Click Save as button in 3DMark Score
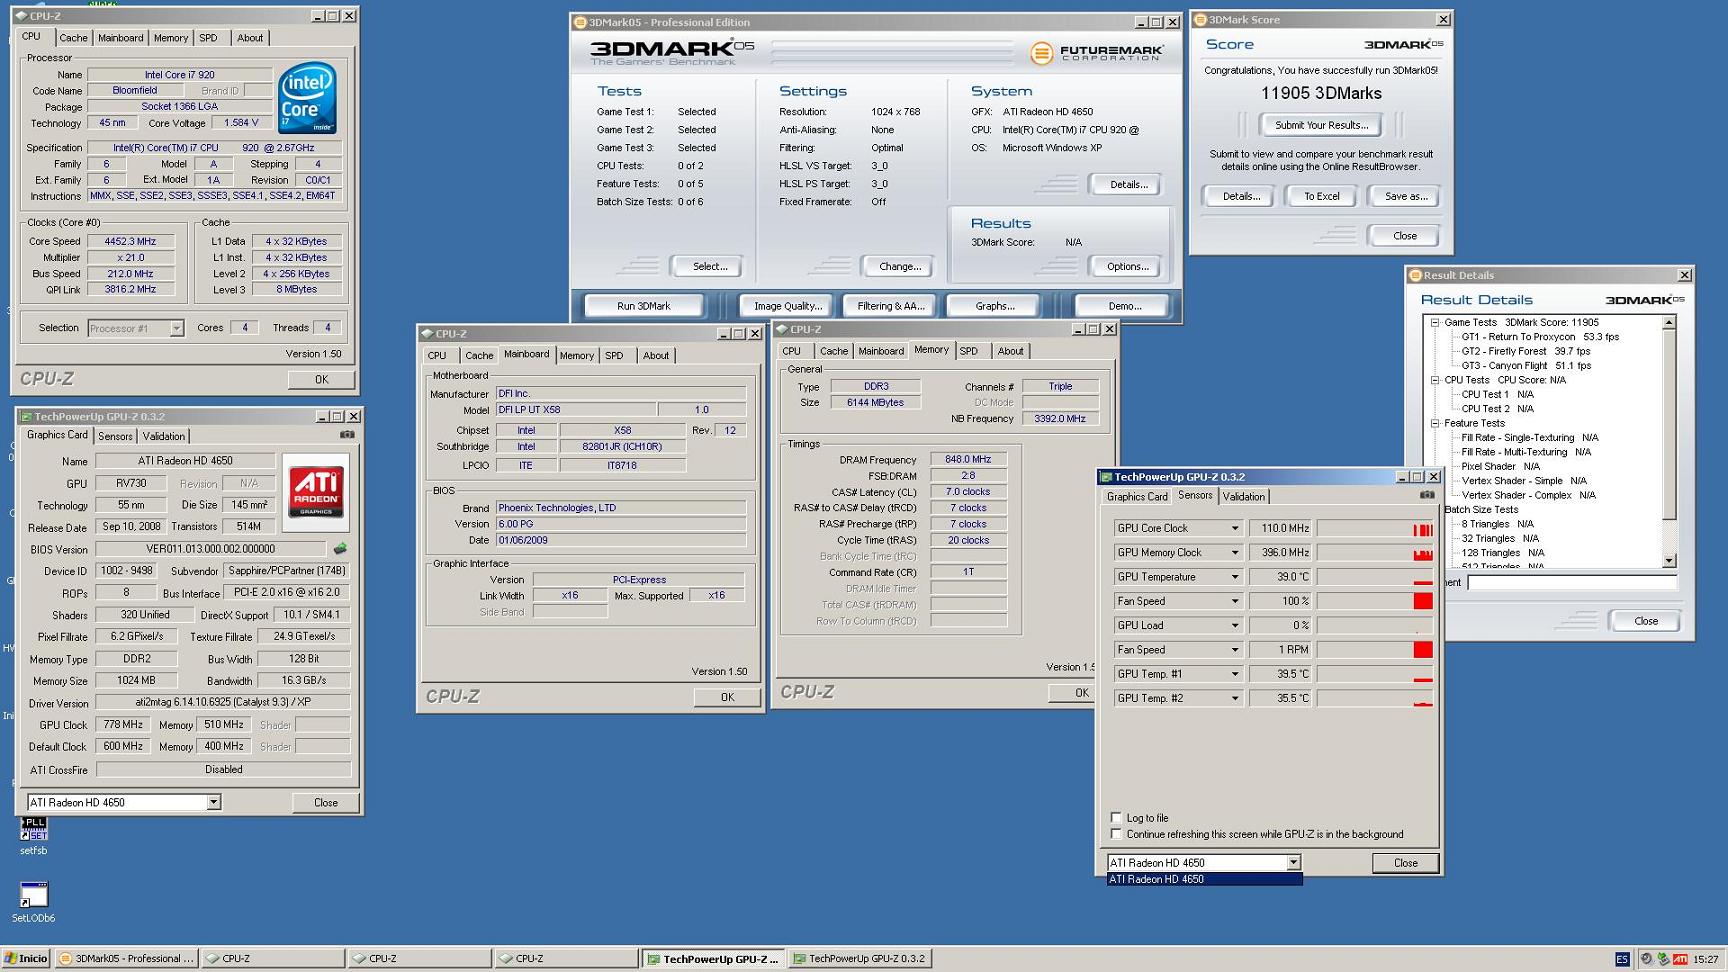This screenshot has width=1728, height=972. point(1405,196)
